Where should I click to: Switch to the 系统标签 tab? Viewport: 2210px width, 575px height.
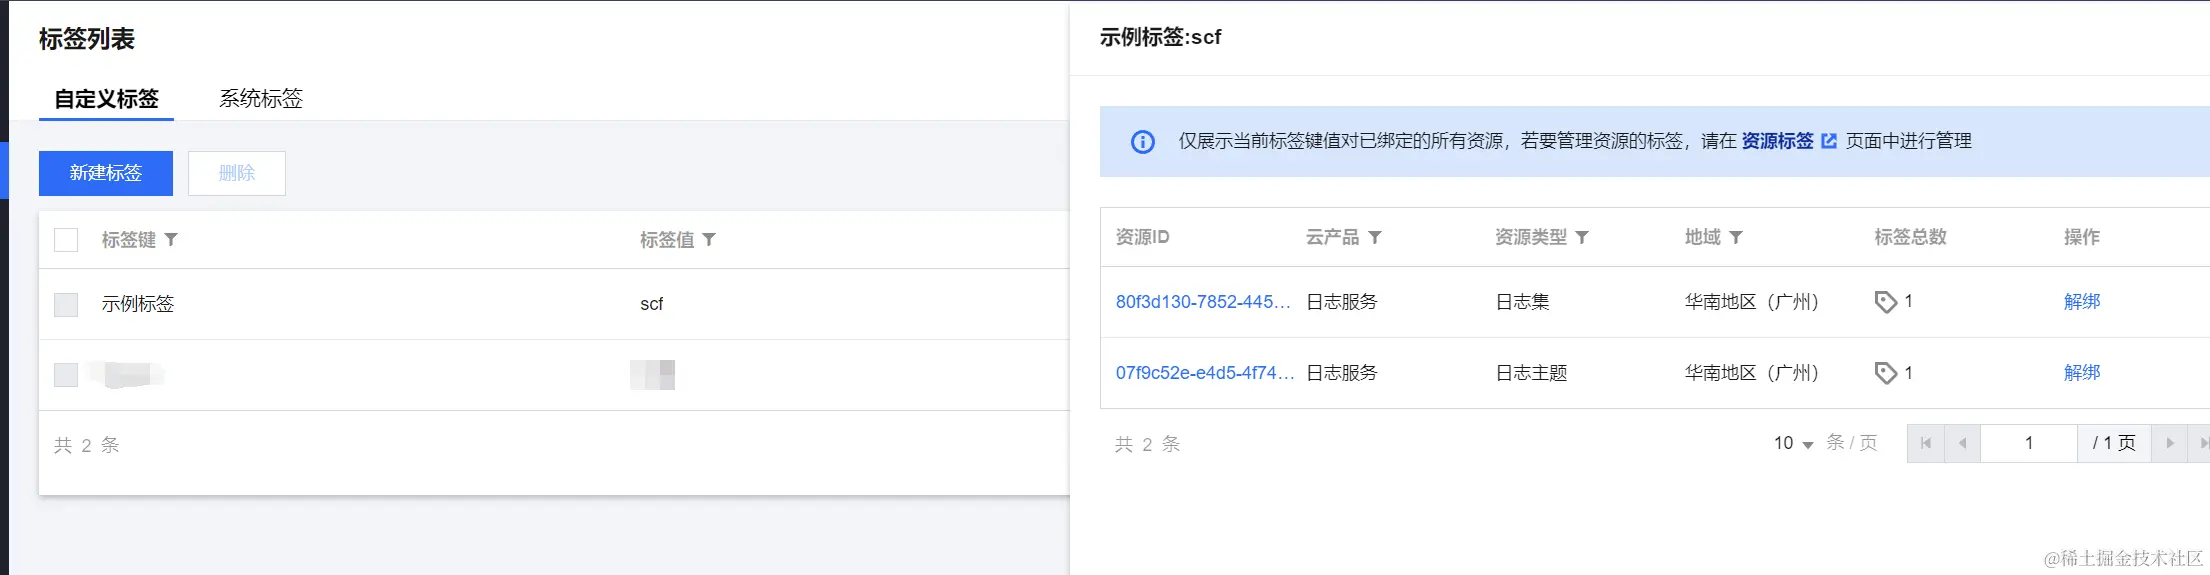point(261,99)
